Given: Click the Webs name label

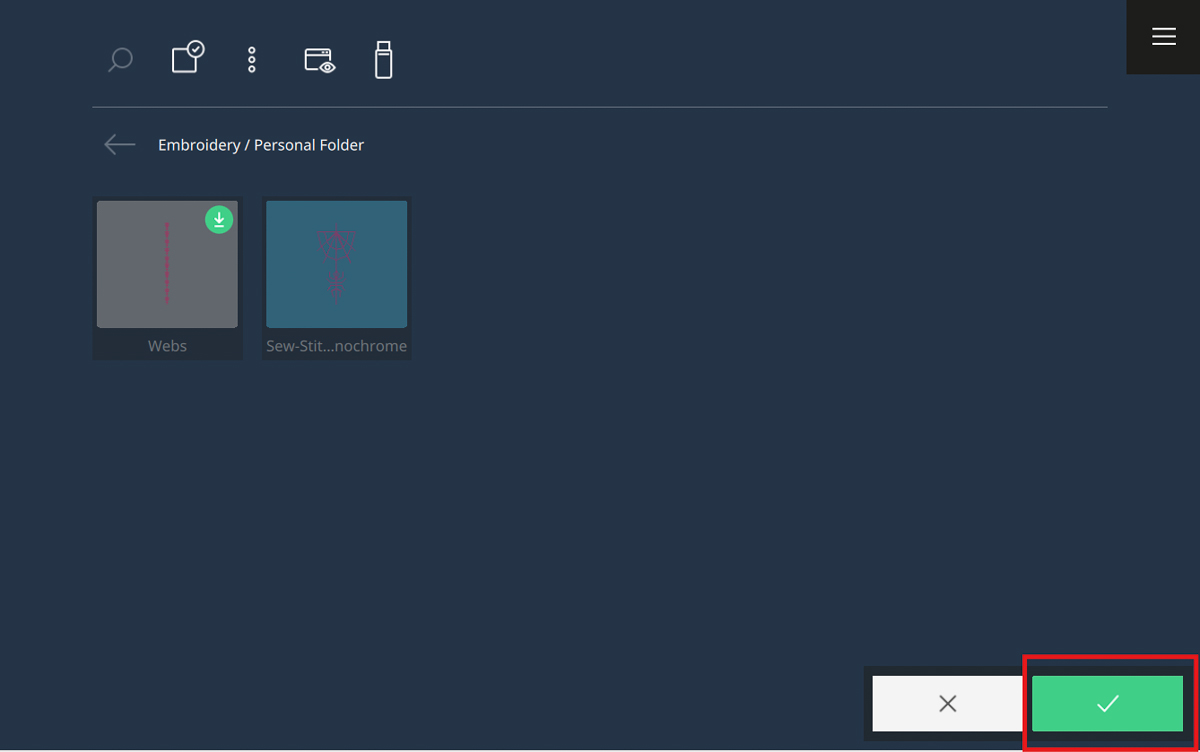Looking at the screenshot, I should tap(167, 346).
